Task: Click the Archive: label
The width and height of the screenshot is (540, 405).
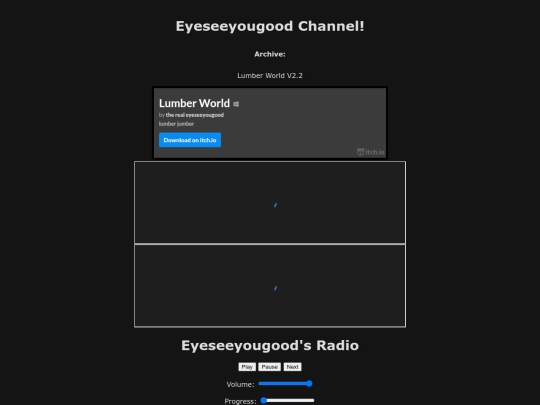Action: point(270,54)
